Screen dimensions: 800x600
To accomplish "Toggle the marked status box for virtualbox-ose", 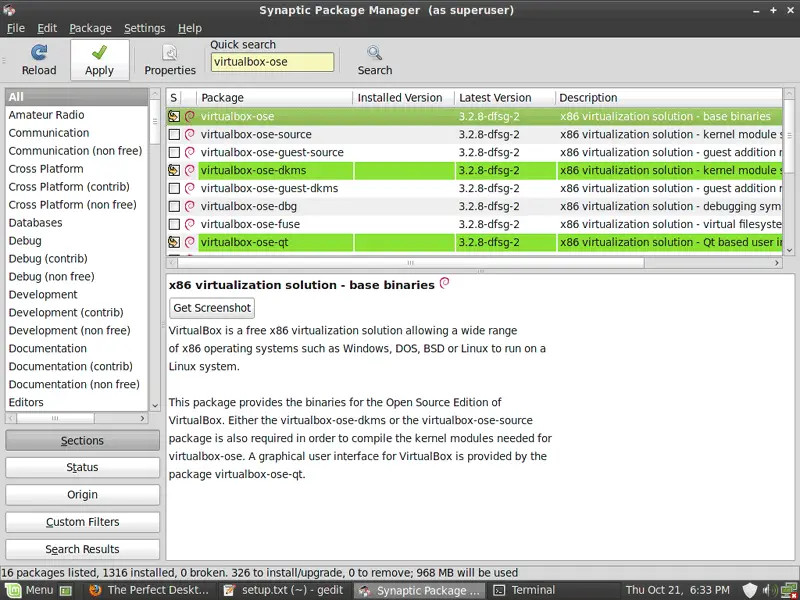I will (174, 116).
